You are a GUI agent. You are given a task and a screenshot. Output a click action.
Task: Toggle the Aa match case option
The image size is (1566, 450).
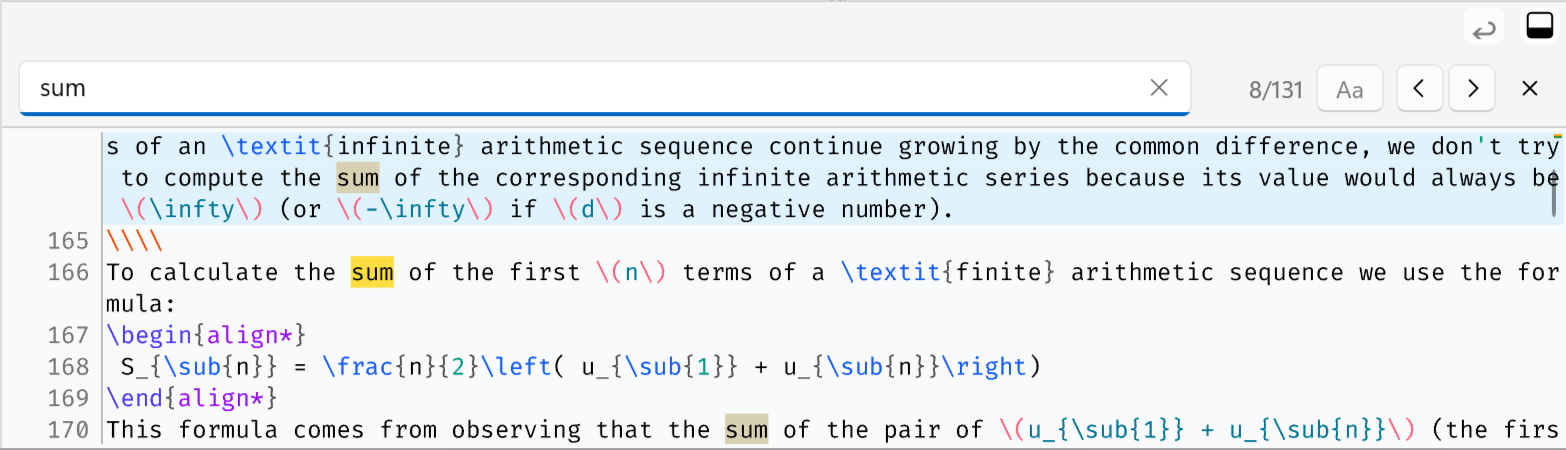tap(1350, 89)
